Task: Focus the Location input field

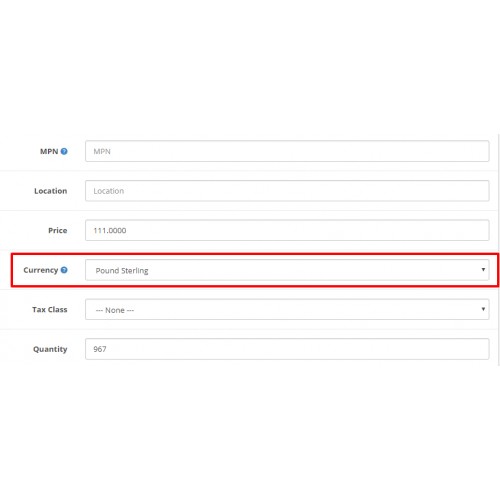Action: click(287, 191)
